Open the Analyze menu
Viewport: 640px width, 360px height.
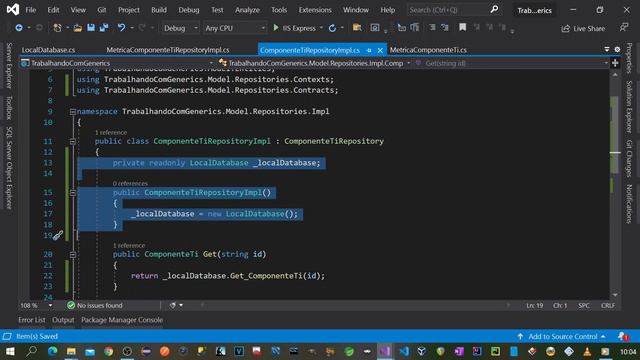click(x=247, y=10)
